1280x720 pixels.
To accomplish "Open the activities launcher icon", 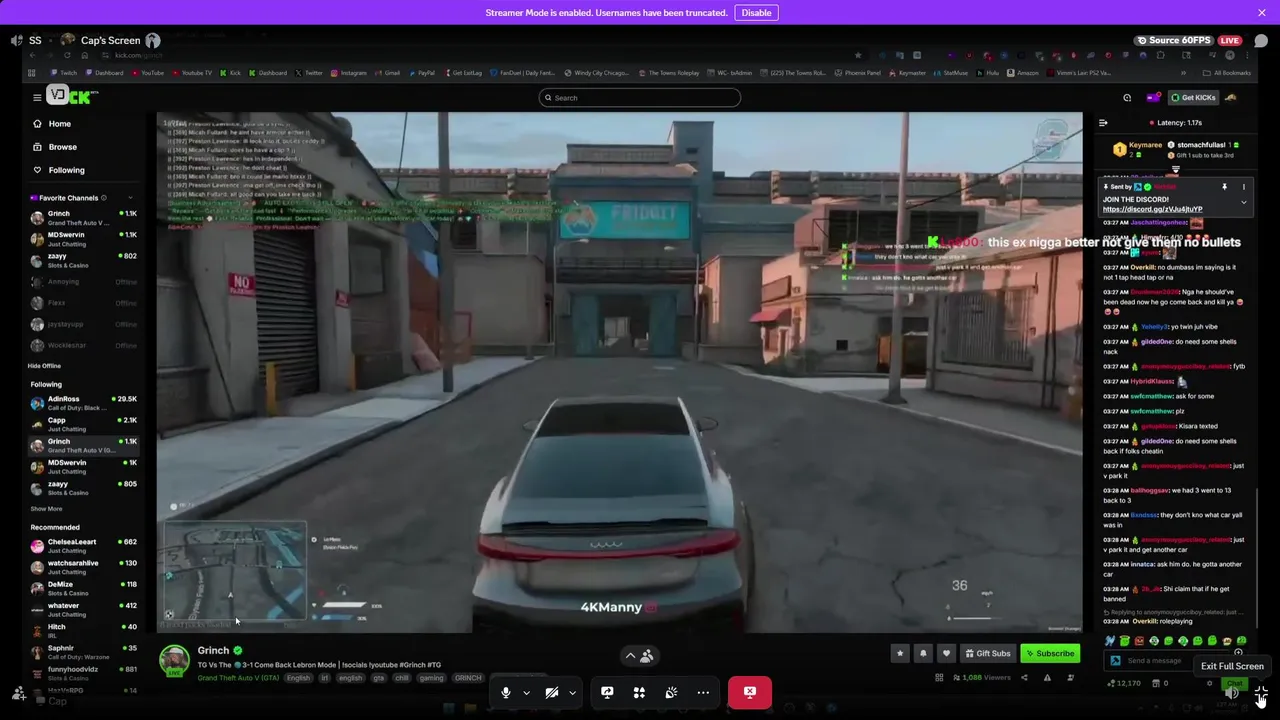I will coord(639,692).
